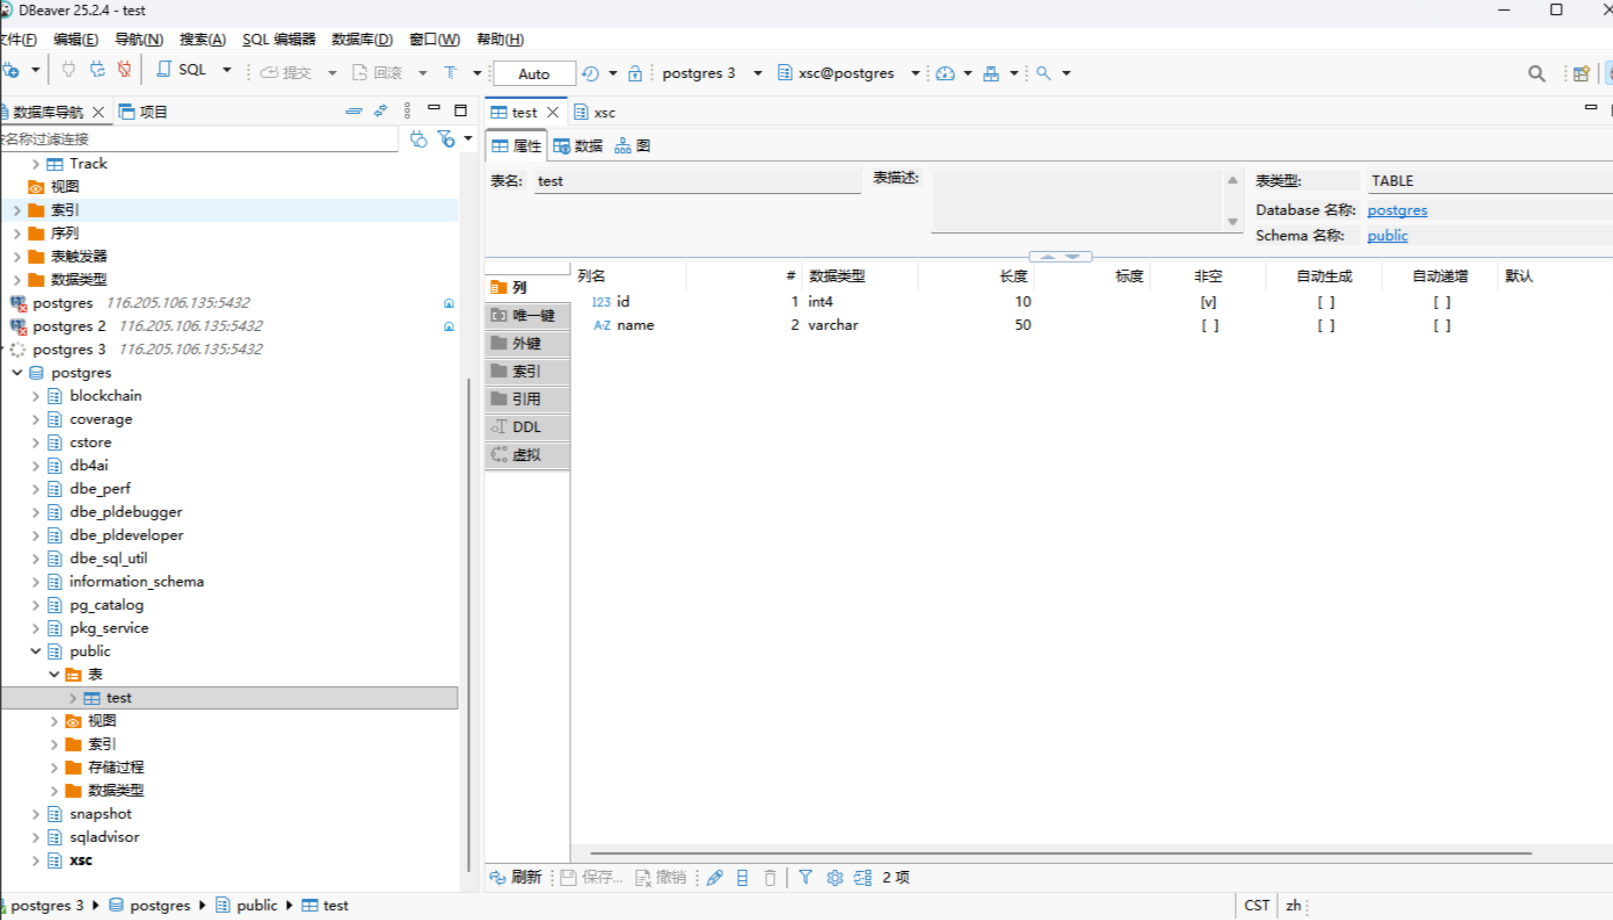
Task: Follow the public schema name link
Action: [x=1387, y=235]
